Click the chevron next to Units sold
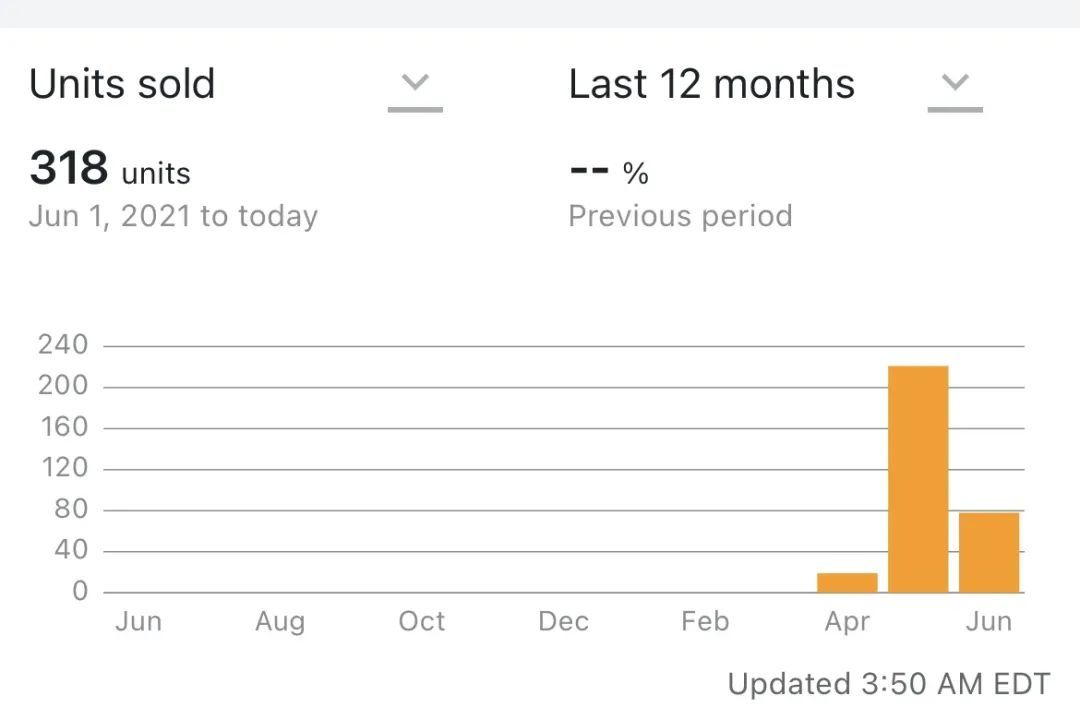Screen dimensions: 1080x720 click(415, 83)
